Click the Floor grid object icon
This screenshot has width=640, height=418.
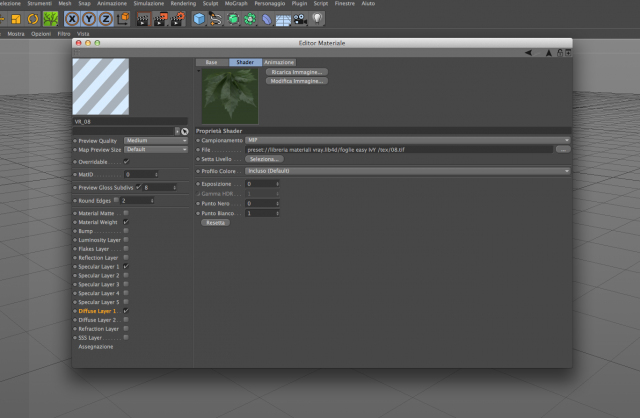pos(283,20)
